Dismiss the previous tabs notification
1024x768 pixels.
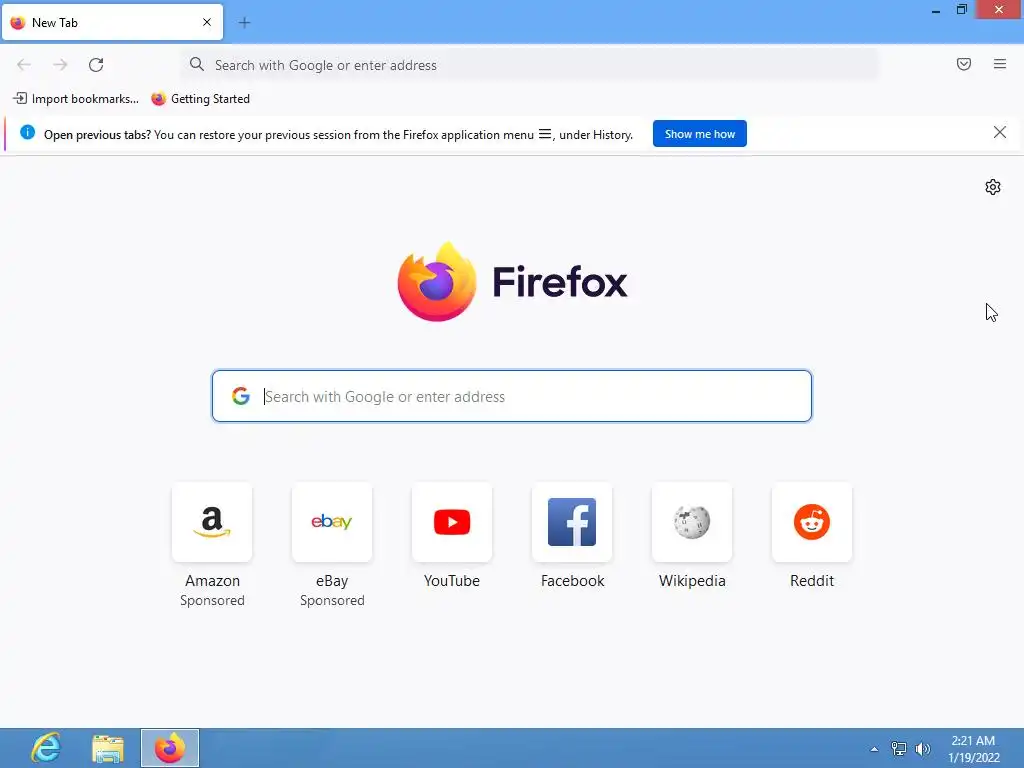(1000, 133)
